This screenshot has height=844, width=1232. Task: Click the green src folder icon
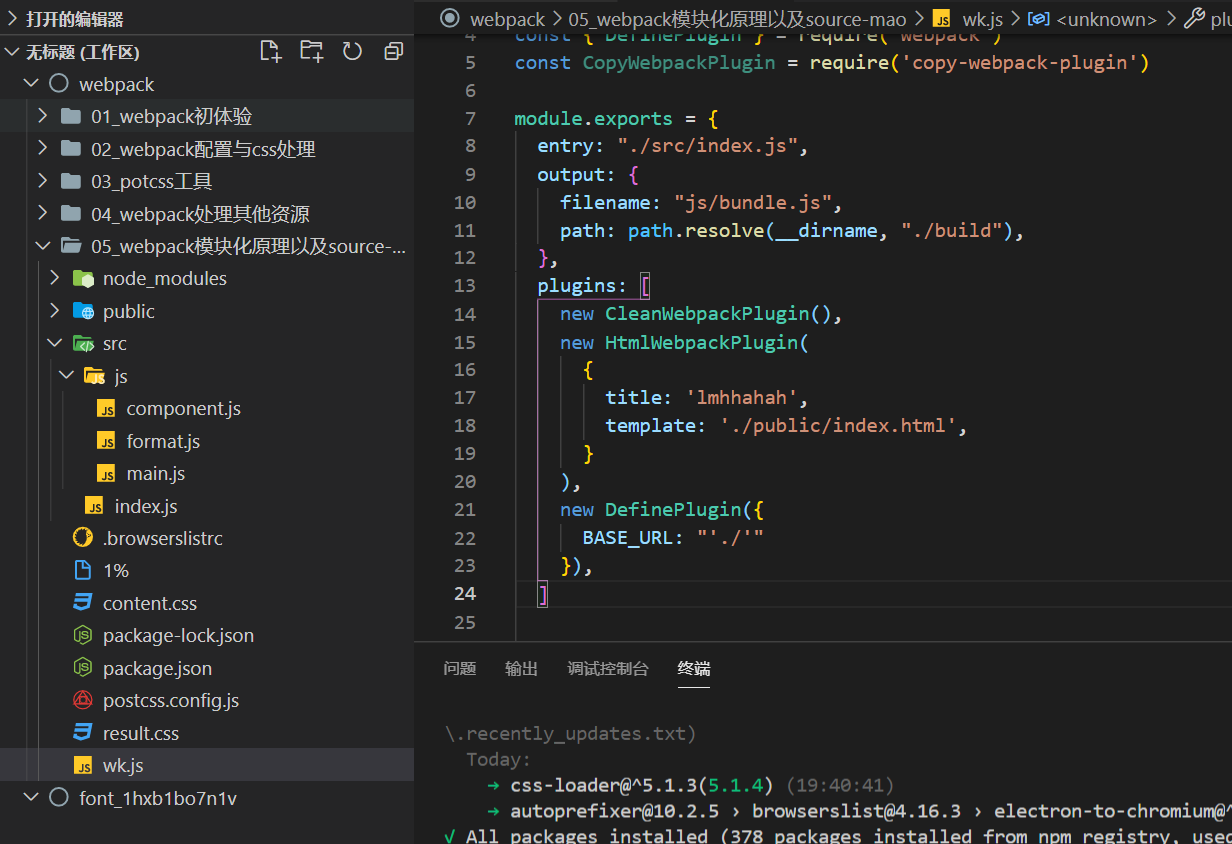point(83,343)
